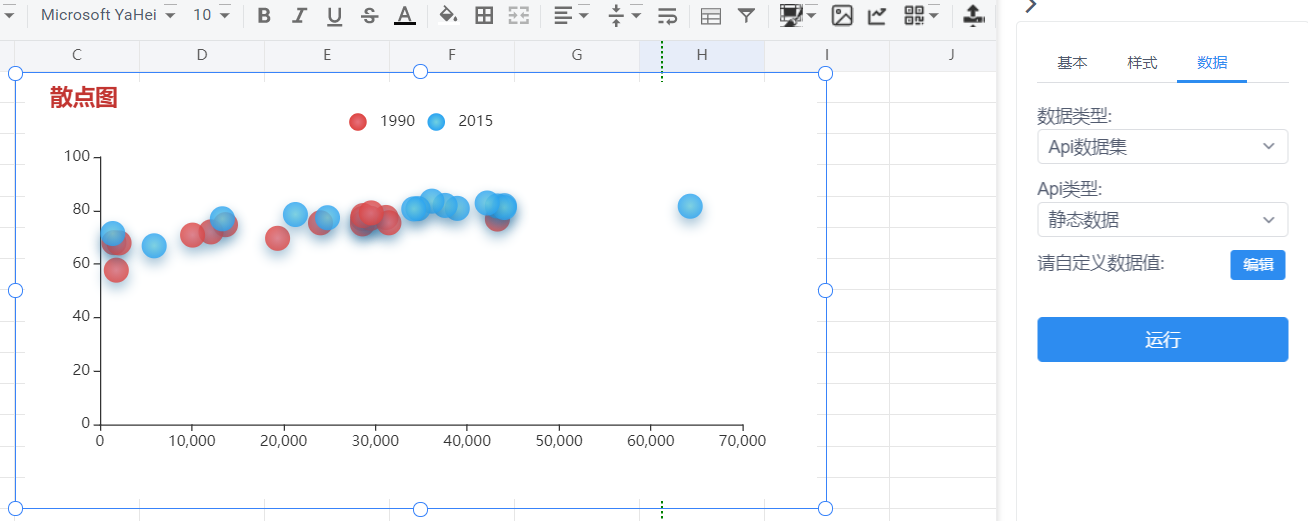Select column E header
This screenshot has height=521, width=1308.
pyautogui.click(x=327, y=55)
